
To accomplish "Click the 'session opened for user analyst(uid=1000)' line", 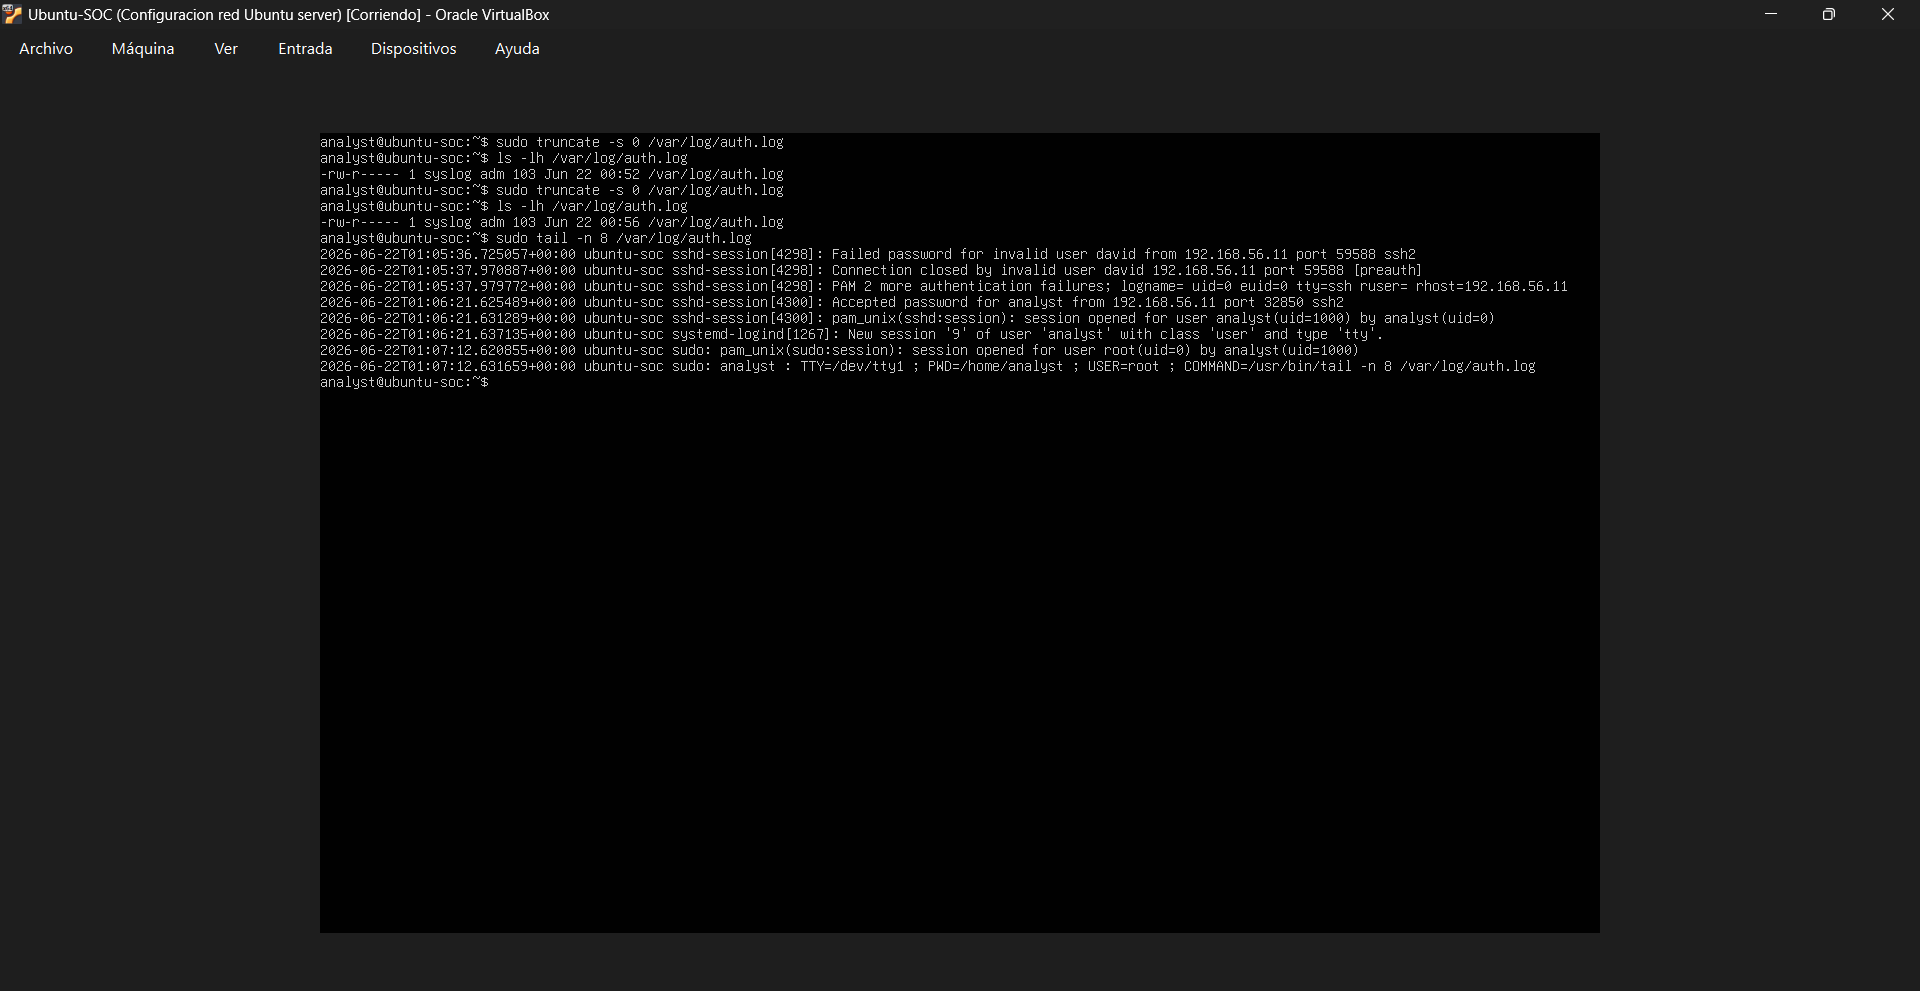I will [x=908, y=318].
